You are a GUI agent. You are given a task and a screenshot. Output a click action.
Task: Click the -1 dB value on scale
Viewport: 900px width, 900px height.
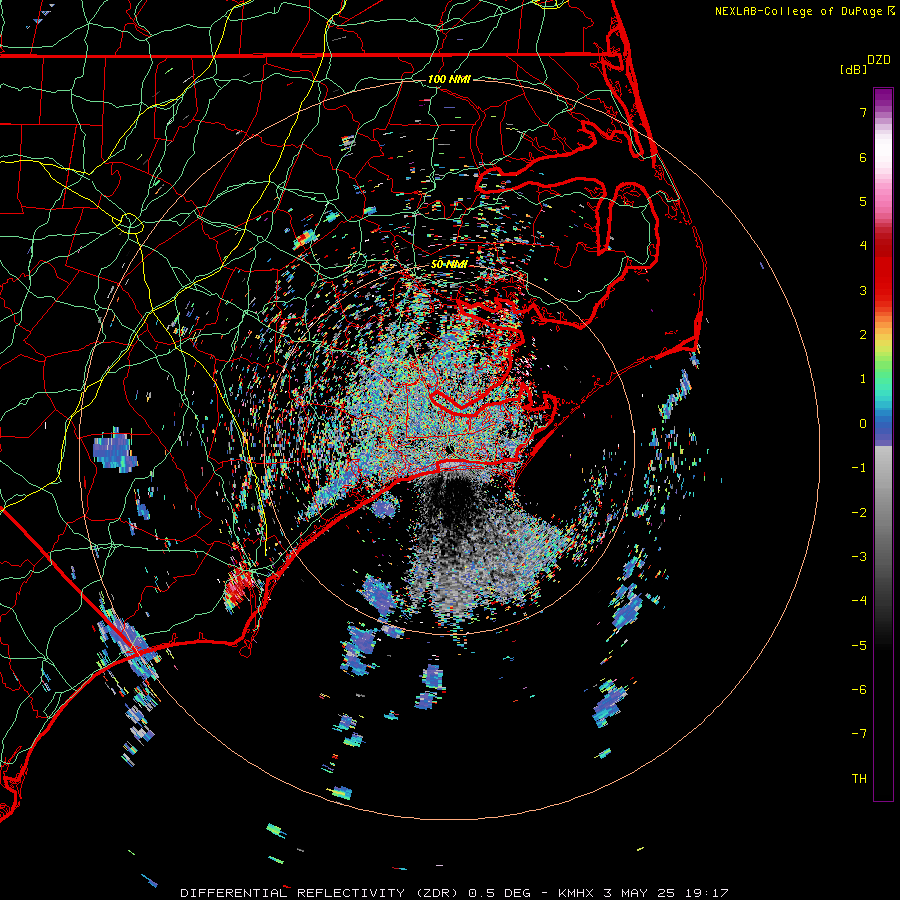tap(859, 468)
